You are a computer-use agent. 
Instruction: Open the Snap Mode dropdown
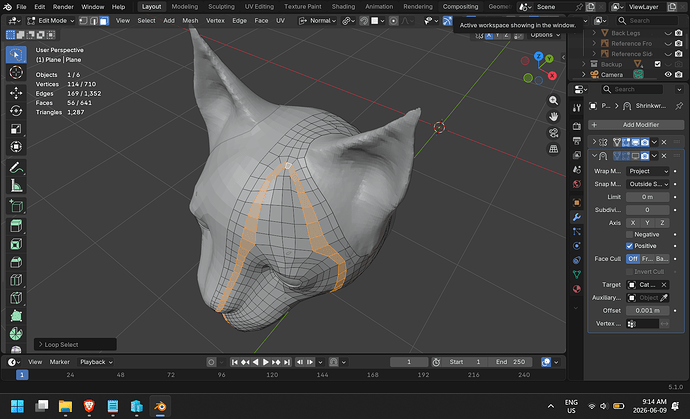(648, 184)
